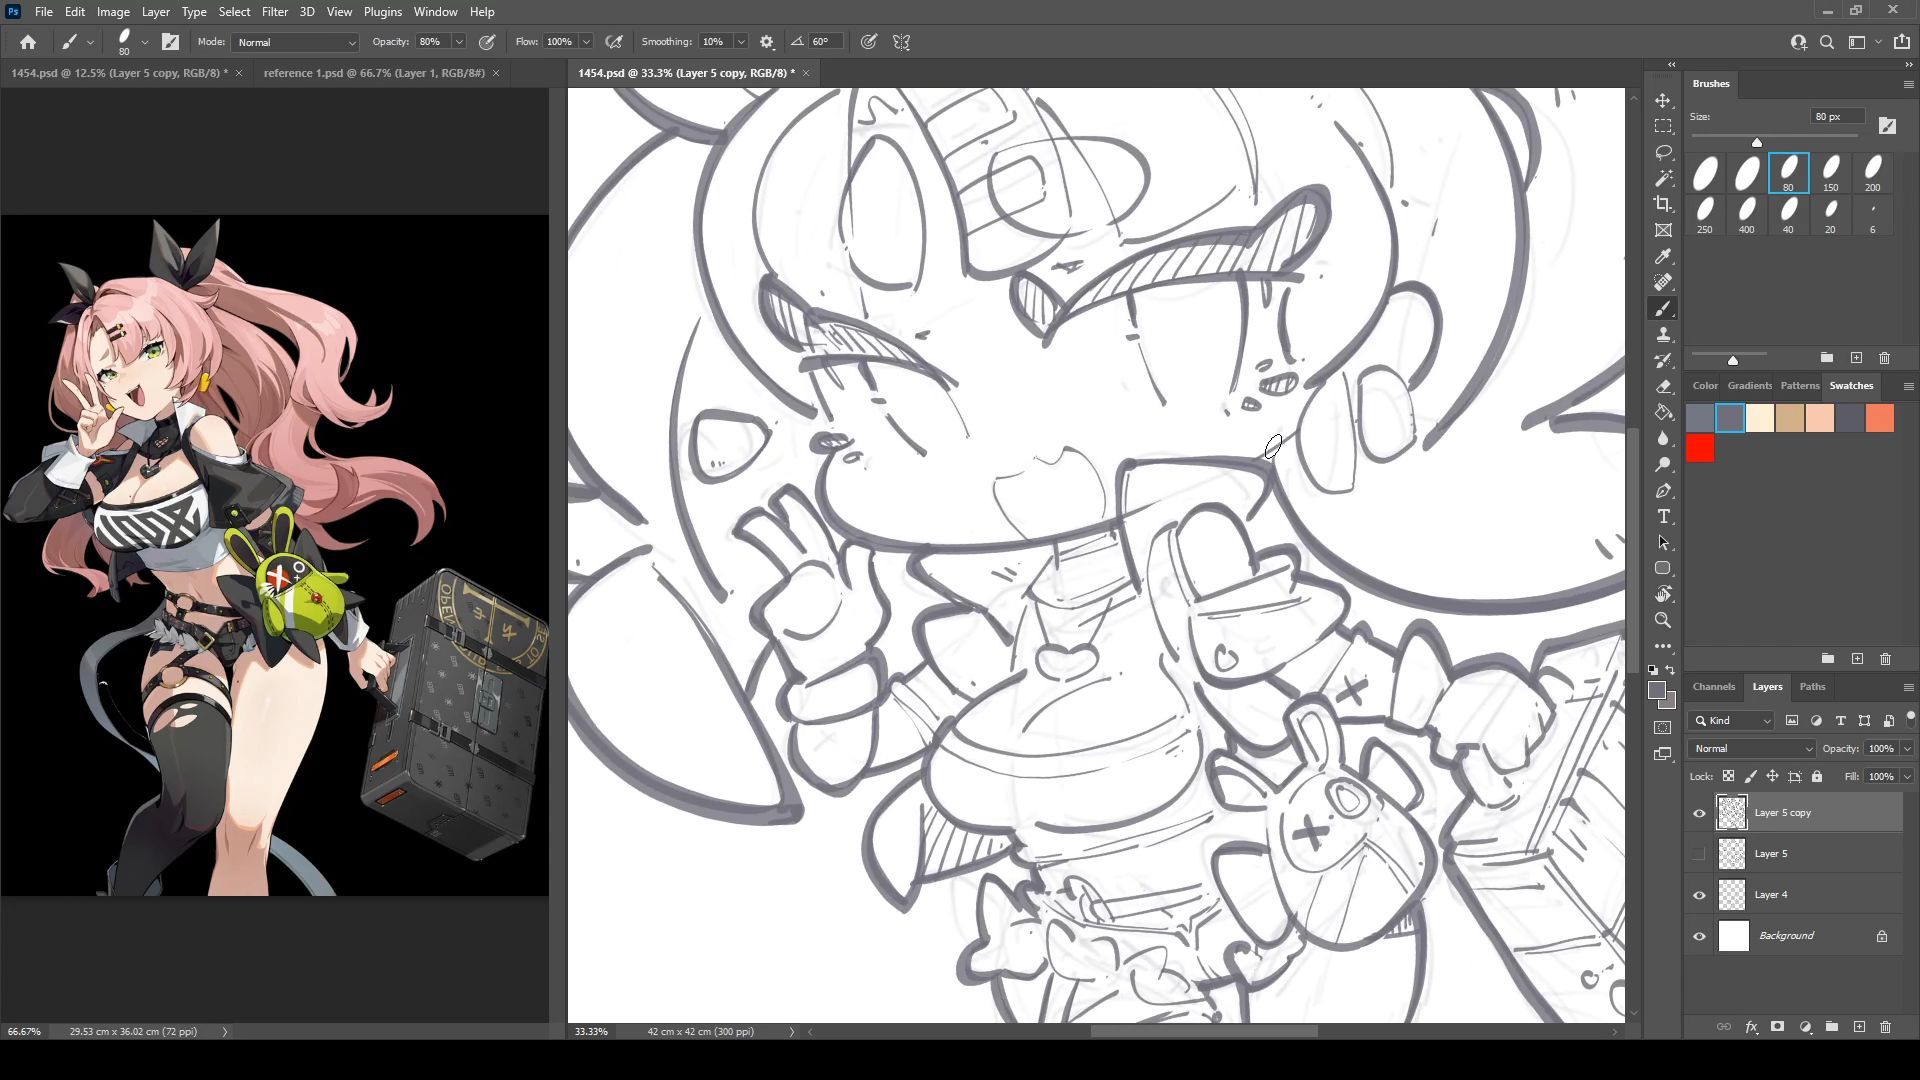The width and height of the screenshot is (1920, 1080).
Task: Click the Smoothing options gear icon
Action: coord(767,42)
